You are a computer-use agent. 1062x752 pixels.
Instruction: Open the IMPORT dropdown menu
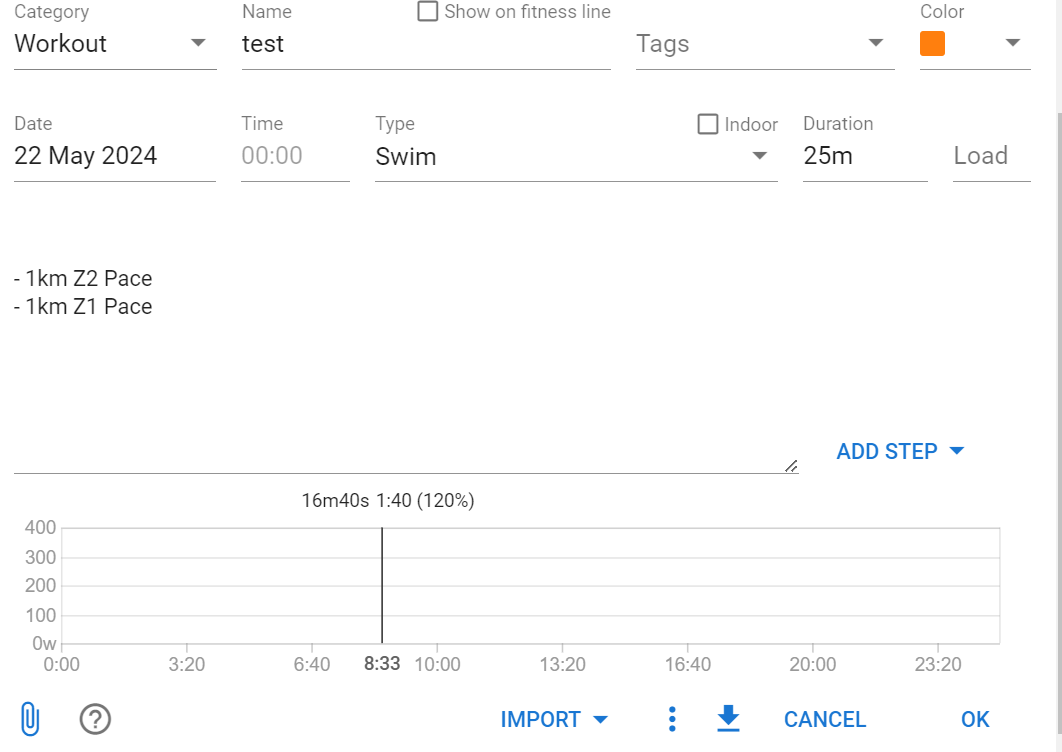pos(554,719)
